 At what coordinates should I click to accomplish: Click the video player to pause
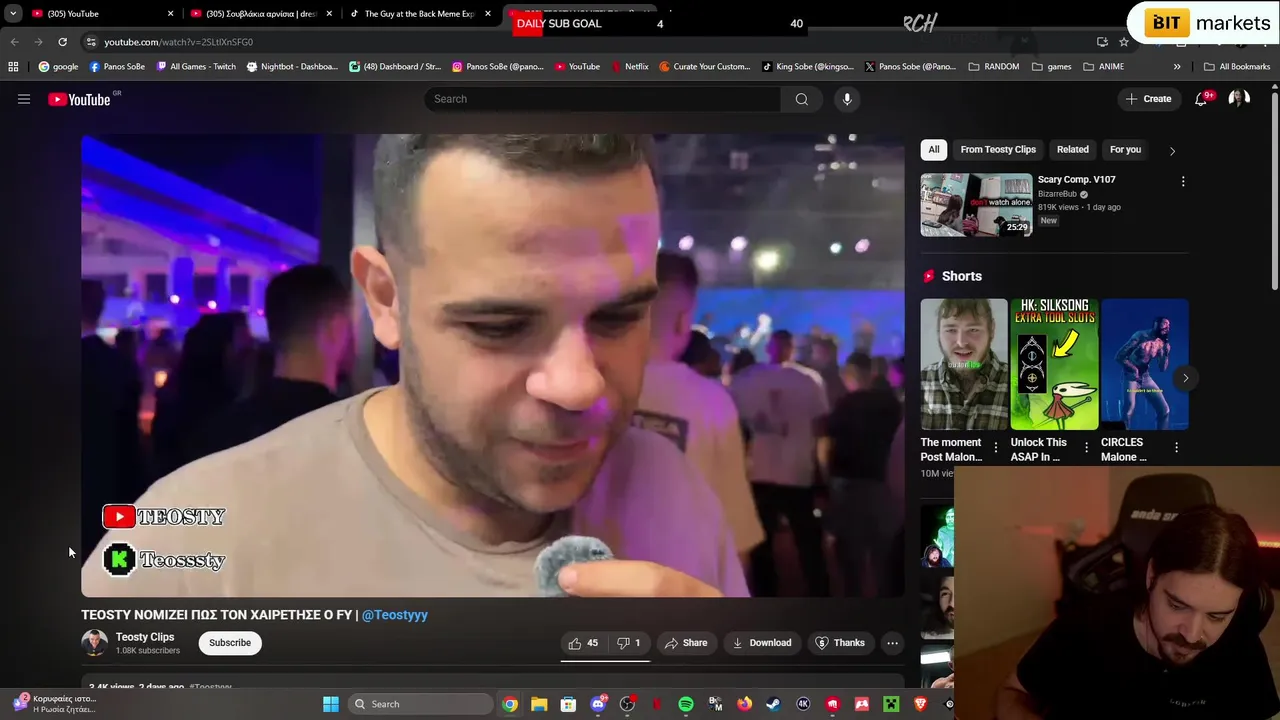[x=493, y=366]
